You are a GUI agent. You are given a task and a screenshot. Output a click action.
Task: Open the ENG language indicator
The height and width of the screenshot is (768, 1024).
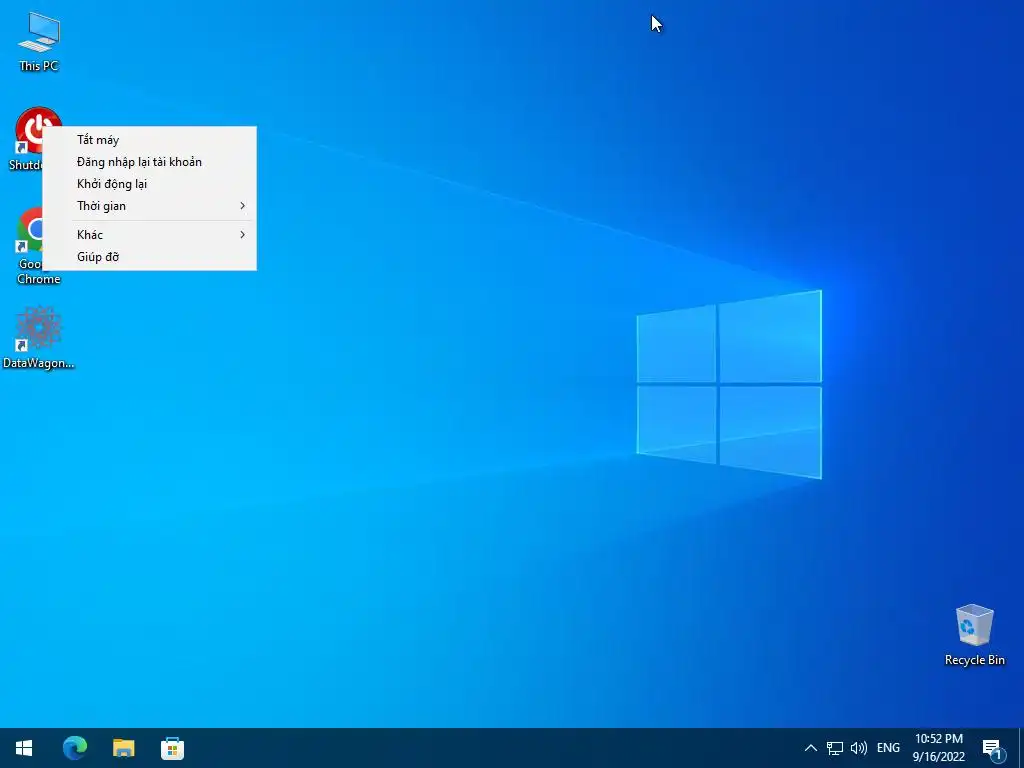[888, 748]
